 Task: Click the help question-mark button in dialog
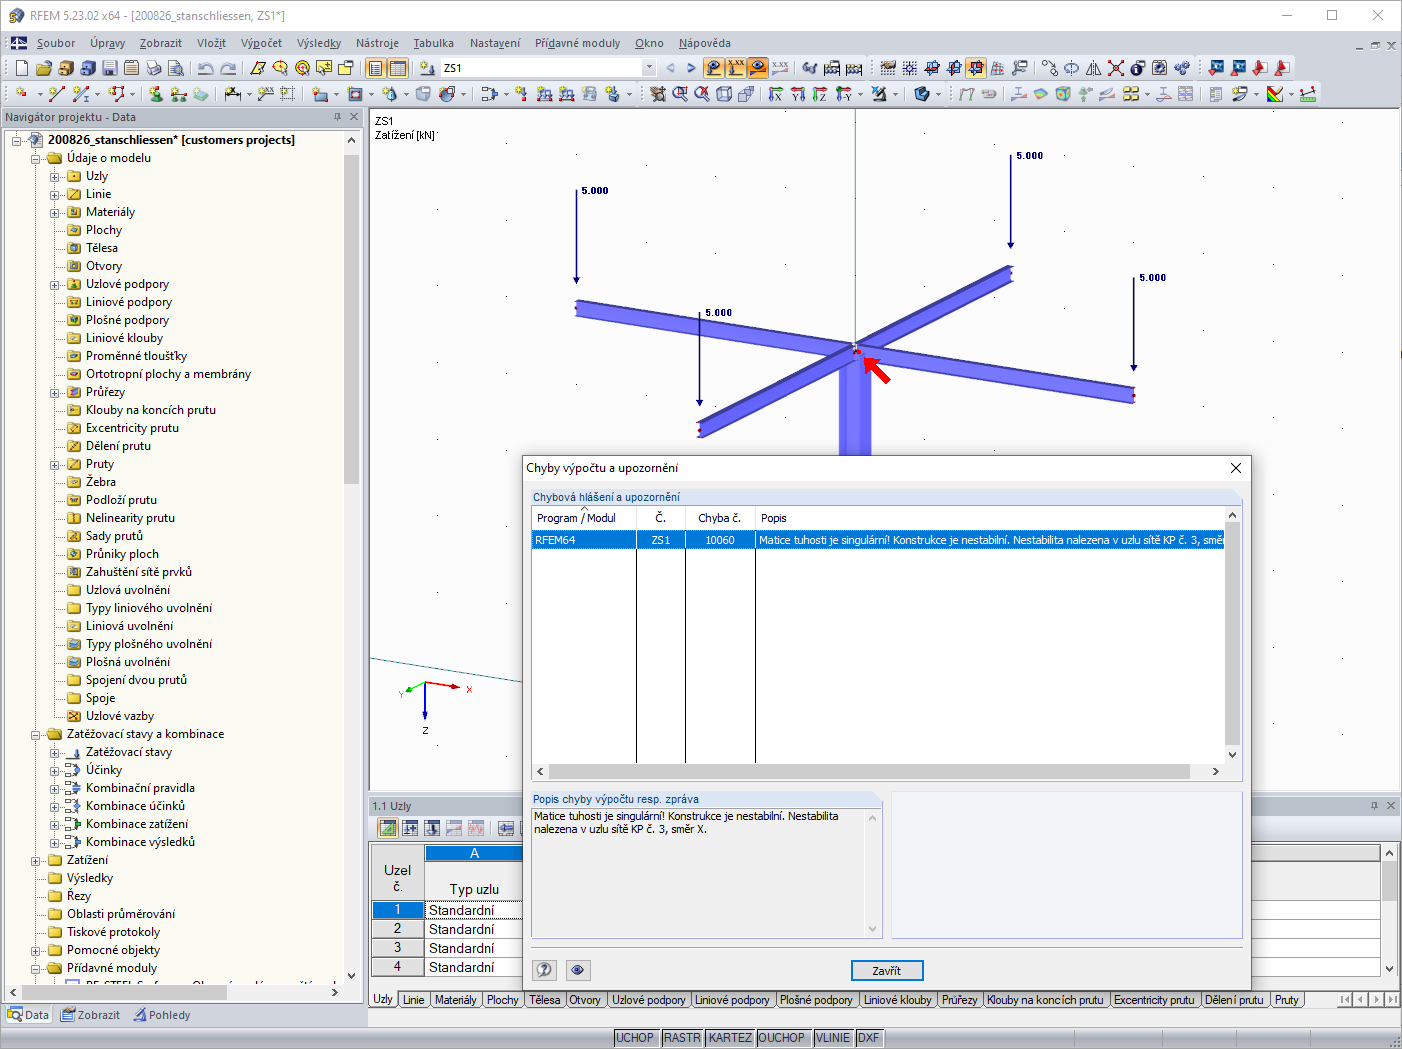coord(544,970)
